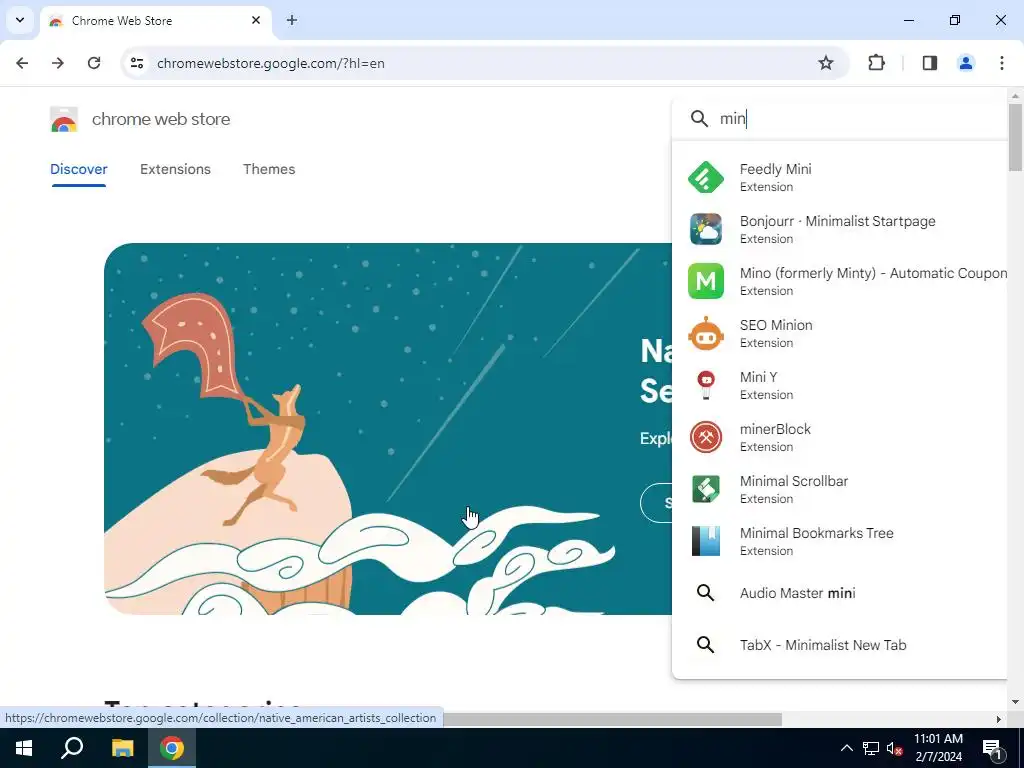Click the Chrome Web Store logo
This screenshot has width=1024, height=768.
click(x=63, y=120)
